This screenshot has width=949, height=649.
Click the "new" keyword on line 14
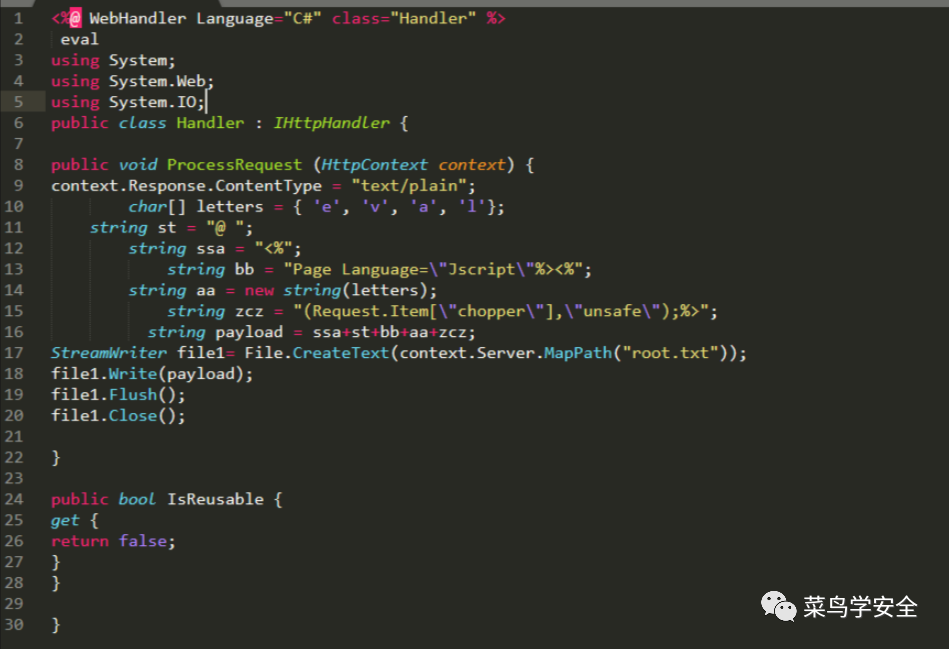(x=259, y=291)
